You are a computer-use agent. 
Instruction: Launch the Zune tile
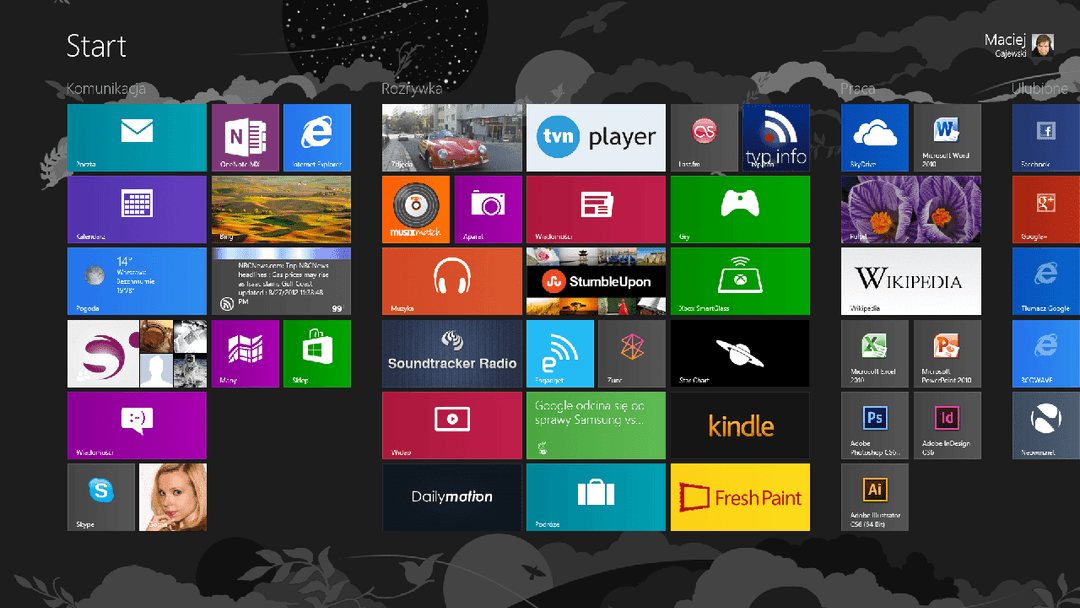coord(631,353)
